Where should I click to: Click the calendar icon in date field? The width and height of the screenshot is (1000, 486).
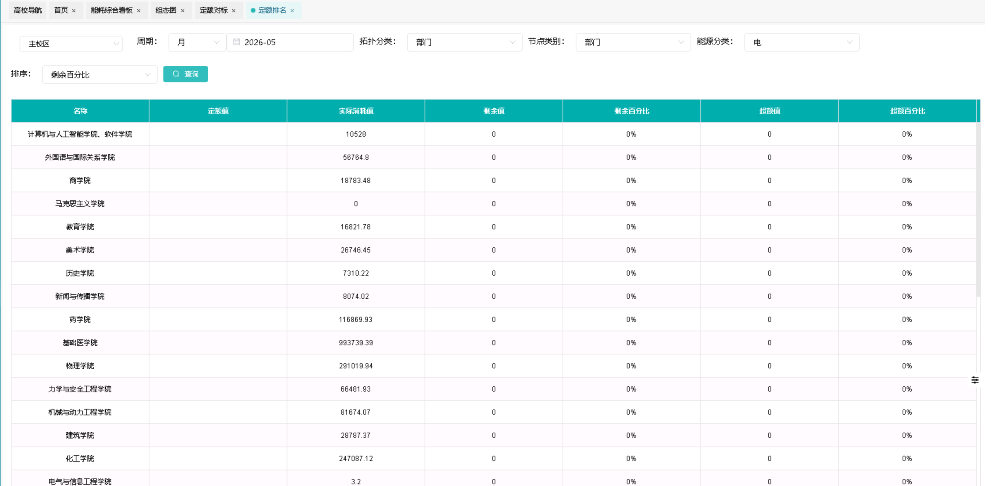point(236,42)
